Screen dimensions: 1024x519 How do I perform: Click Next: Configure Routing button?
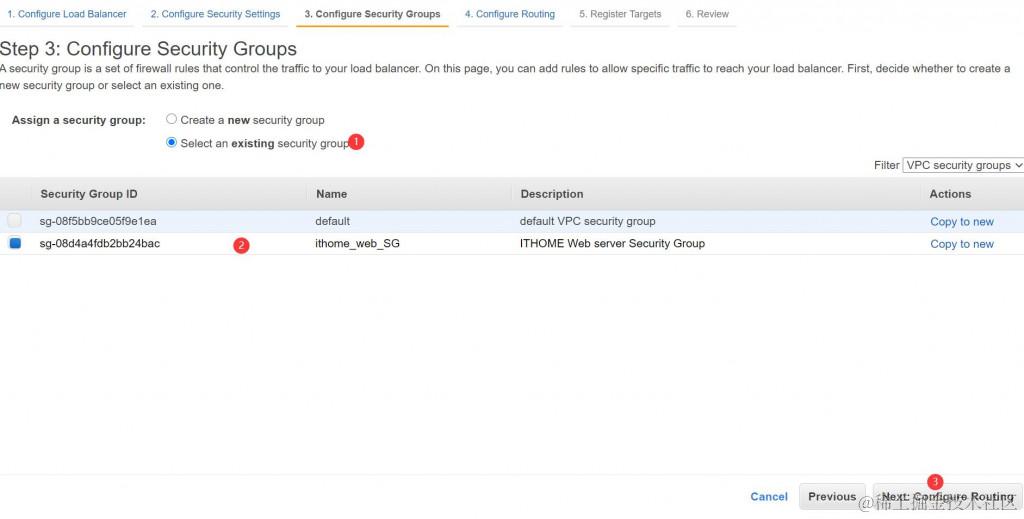pyautogui.click(x=948, y=497)
